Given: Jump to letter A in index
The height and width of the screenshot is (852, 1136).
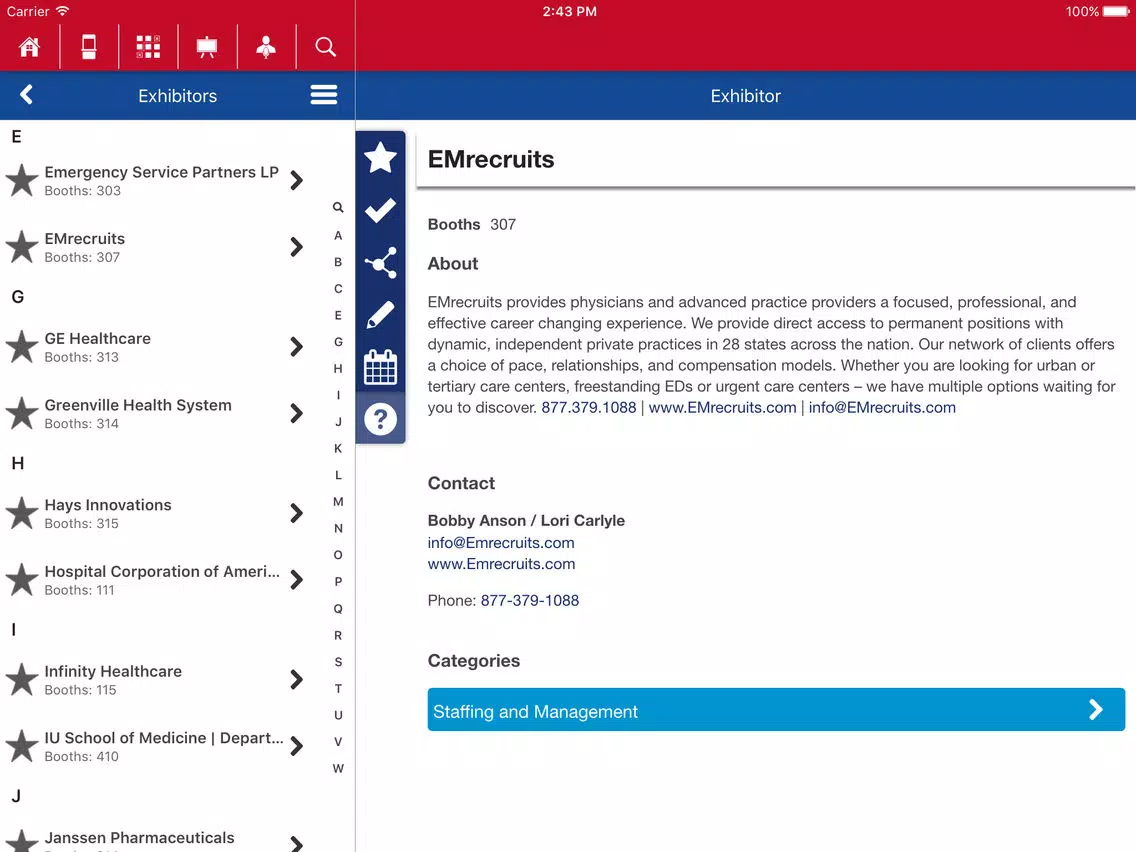Looking at the screenshot, I should (338, 235).
